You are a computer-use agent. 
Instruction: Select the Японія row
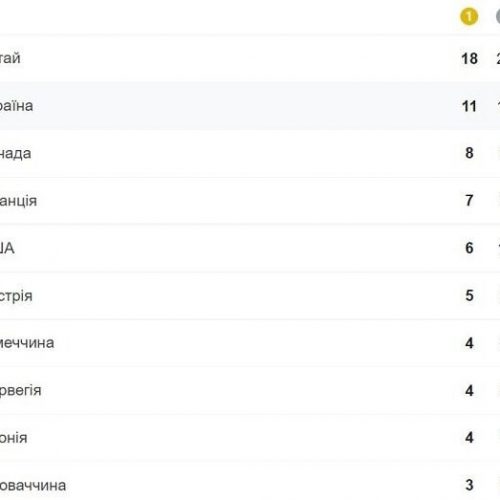click(x=250, y=438)
